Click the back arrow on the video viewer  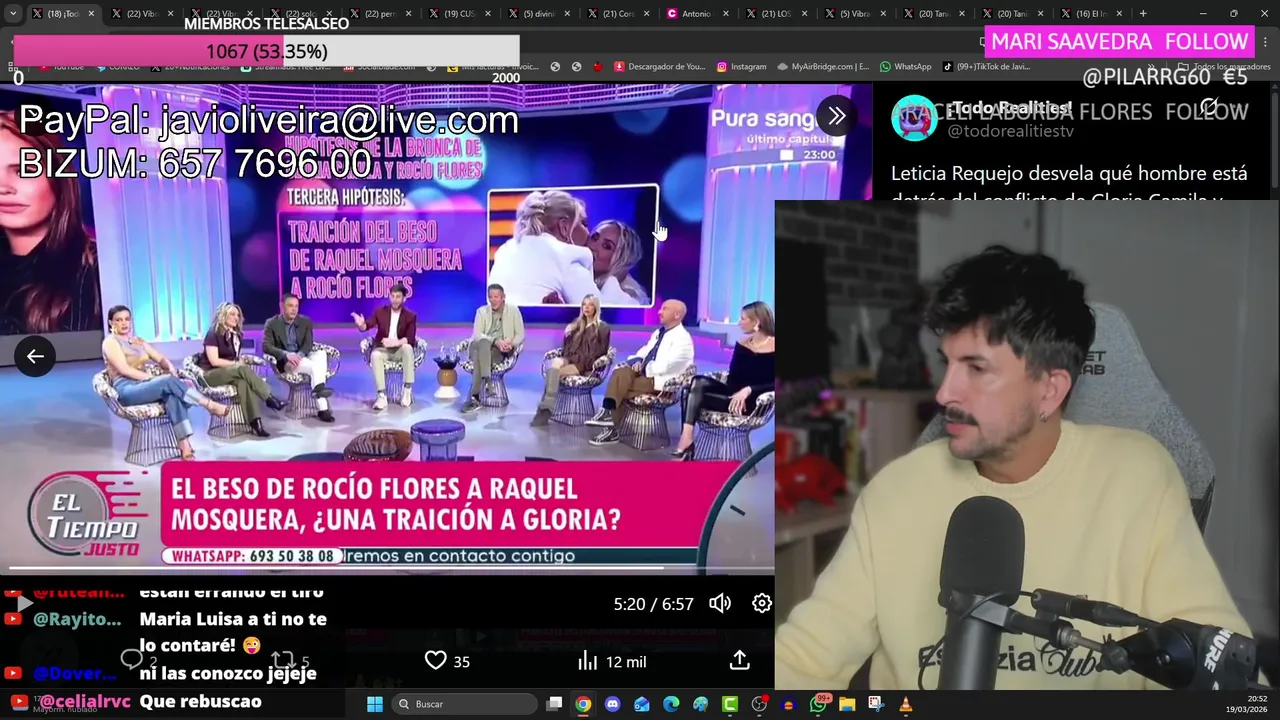coord(35,356)
